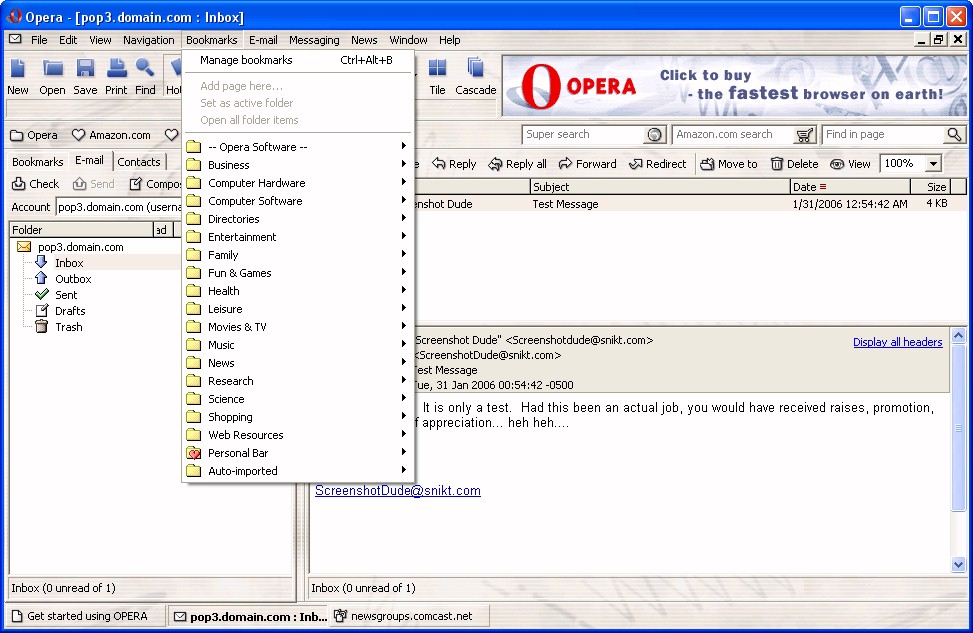Viewport: 973px width, 633px height.
Task: Click the Save toolbar icon
Action: 85,68
